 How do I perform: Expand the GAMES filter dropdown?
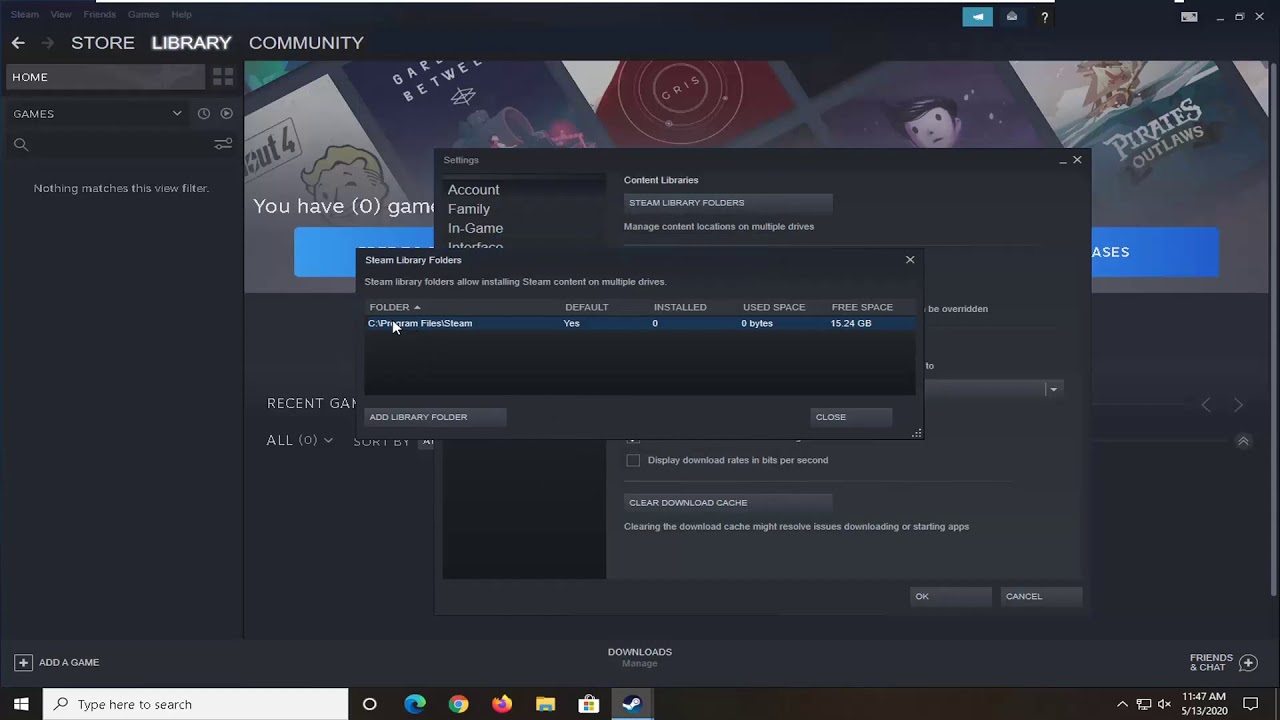[177, 114]
